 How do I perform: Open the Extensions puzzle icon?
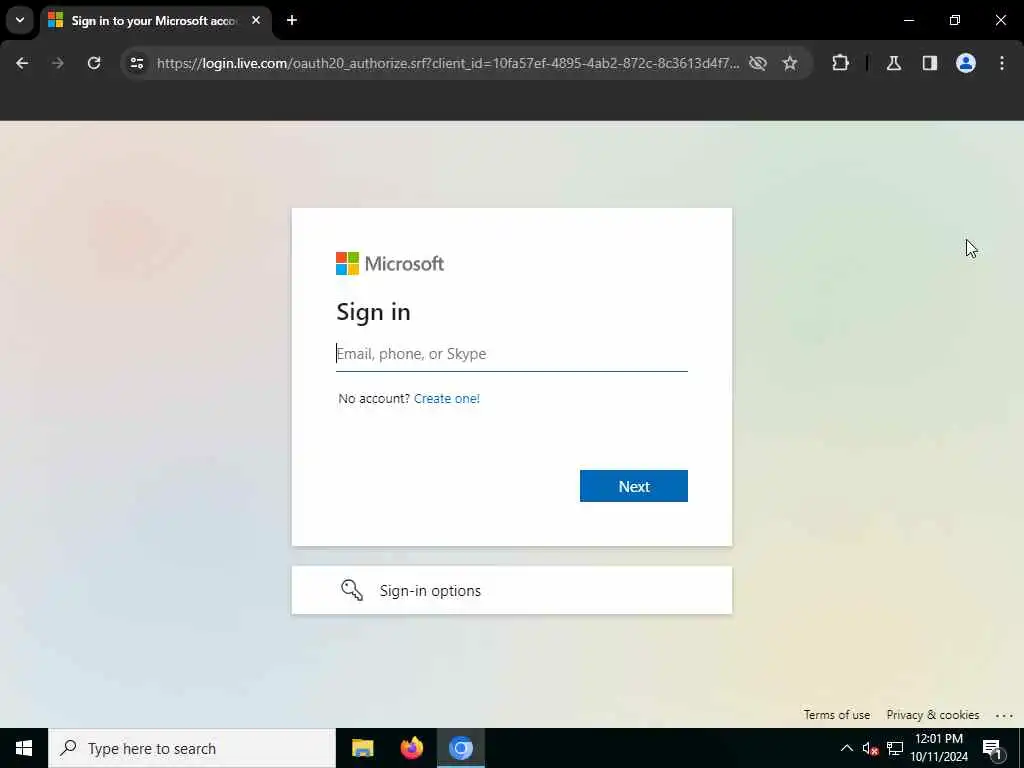coord(840,63)
